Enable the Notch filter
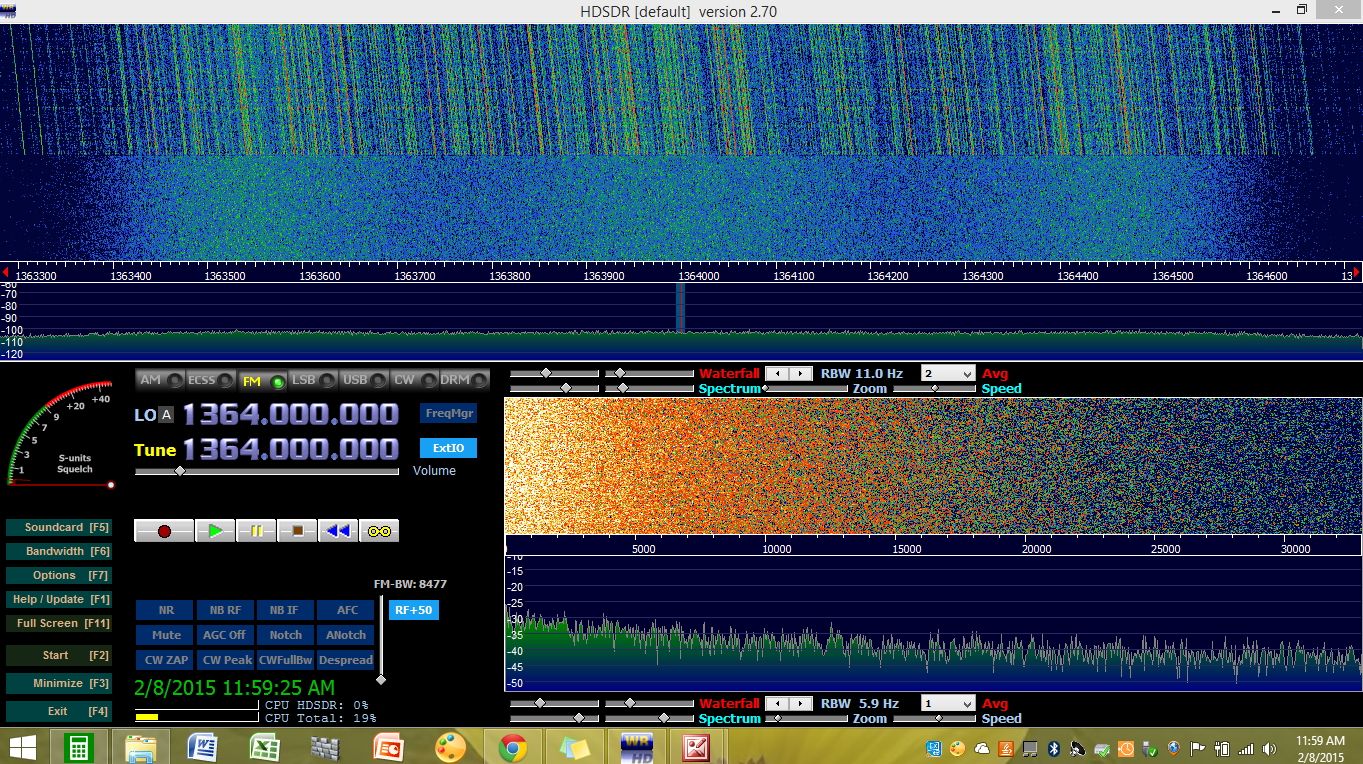The width and height of the screenshot is (1363, 764). pos(285,635)
